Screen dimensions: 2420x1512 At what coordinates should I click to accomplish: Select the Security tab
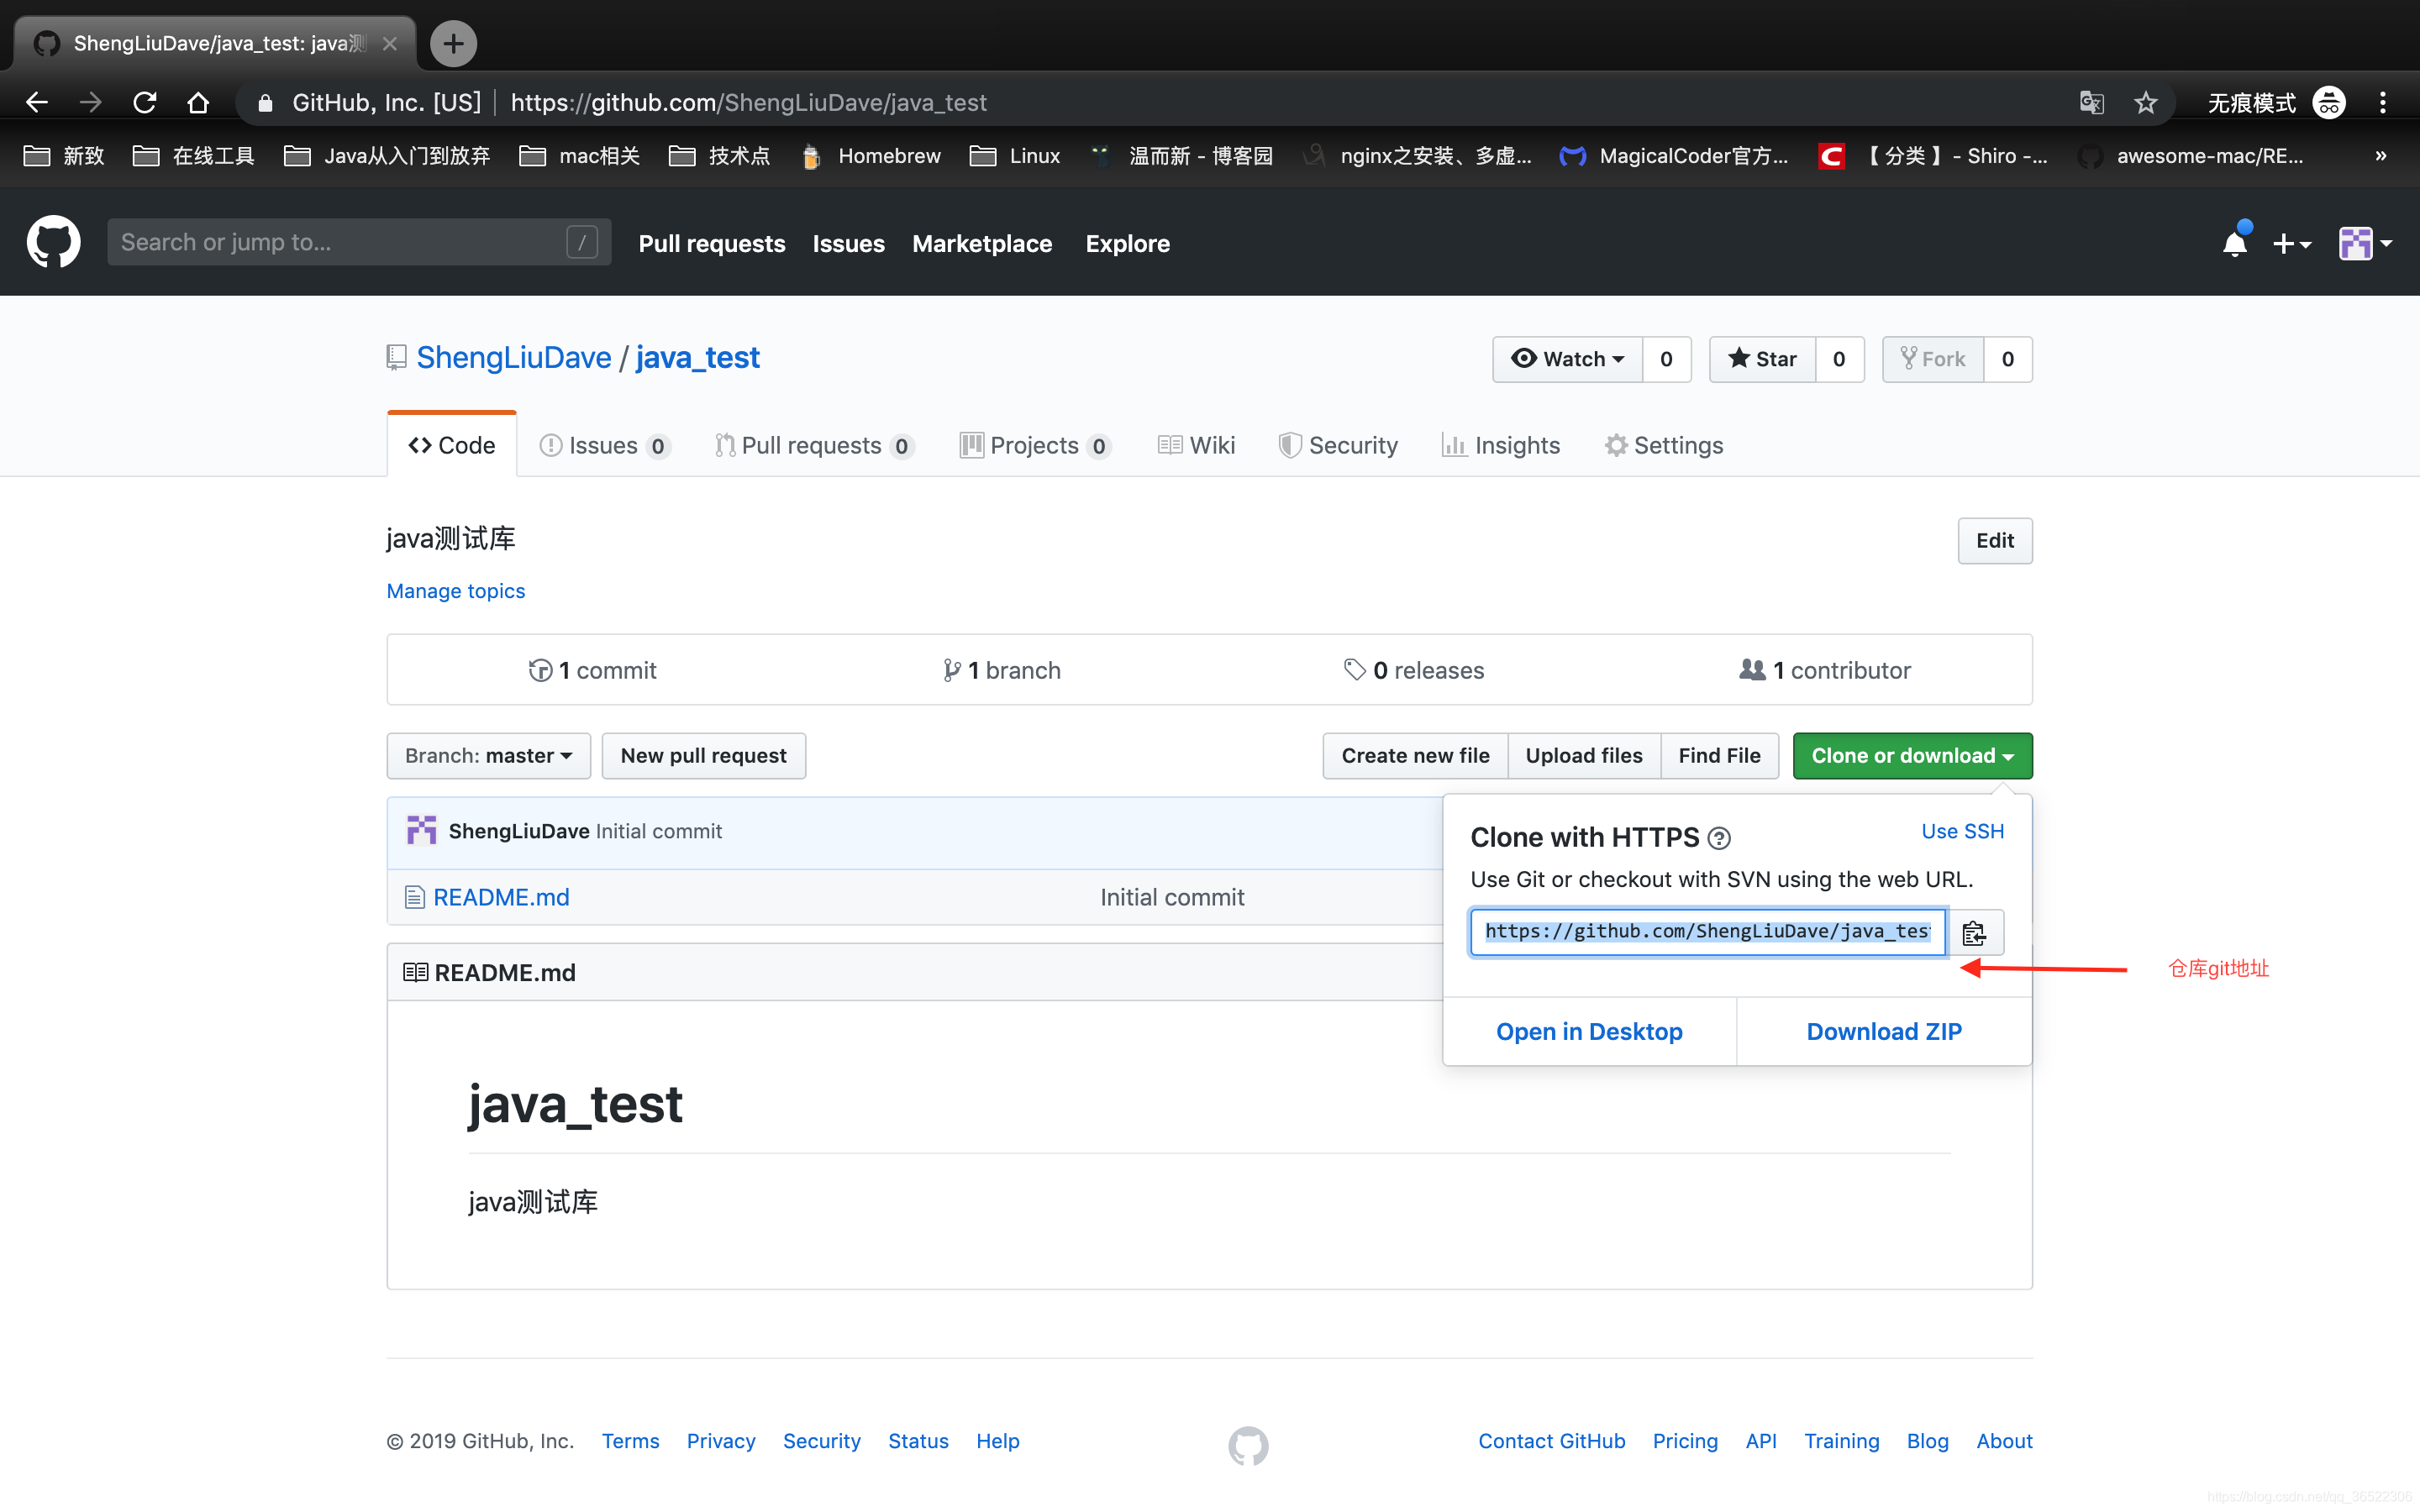(1352, 444)
